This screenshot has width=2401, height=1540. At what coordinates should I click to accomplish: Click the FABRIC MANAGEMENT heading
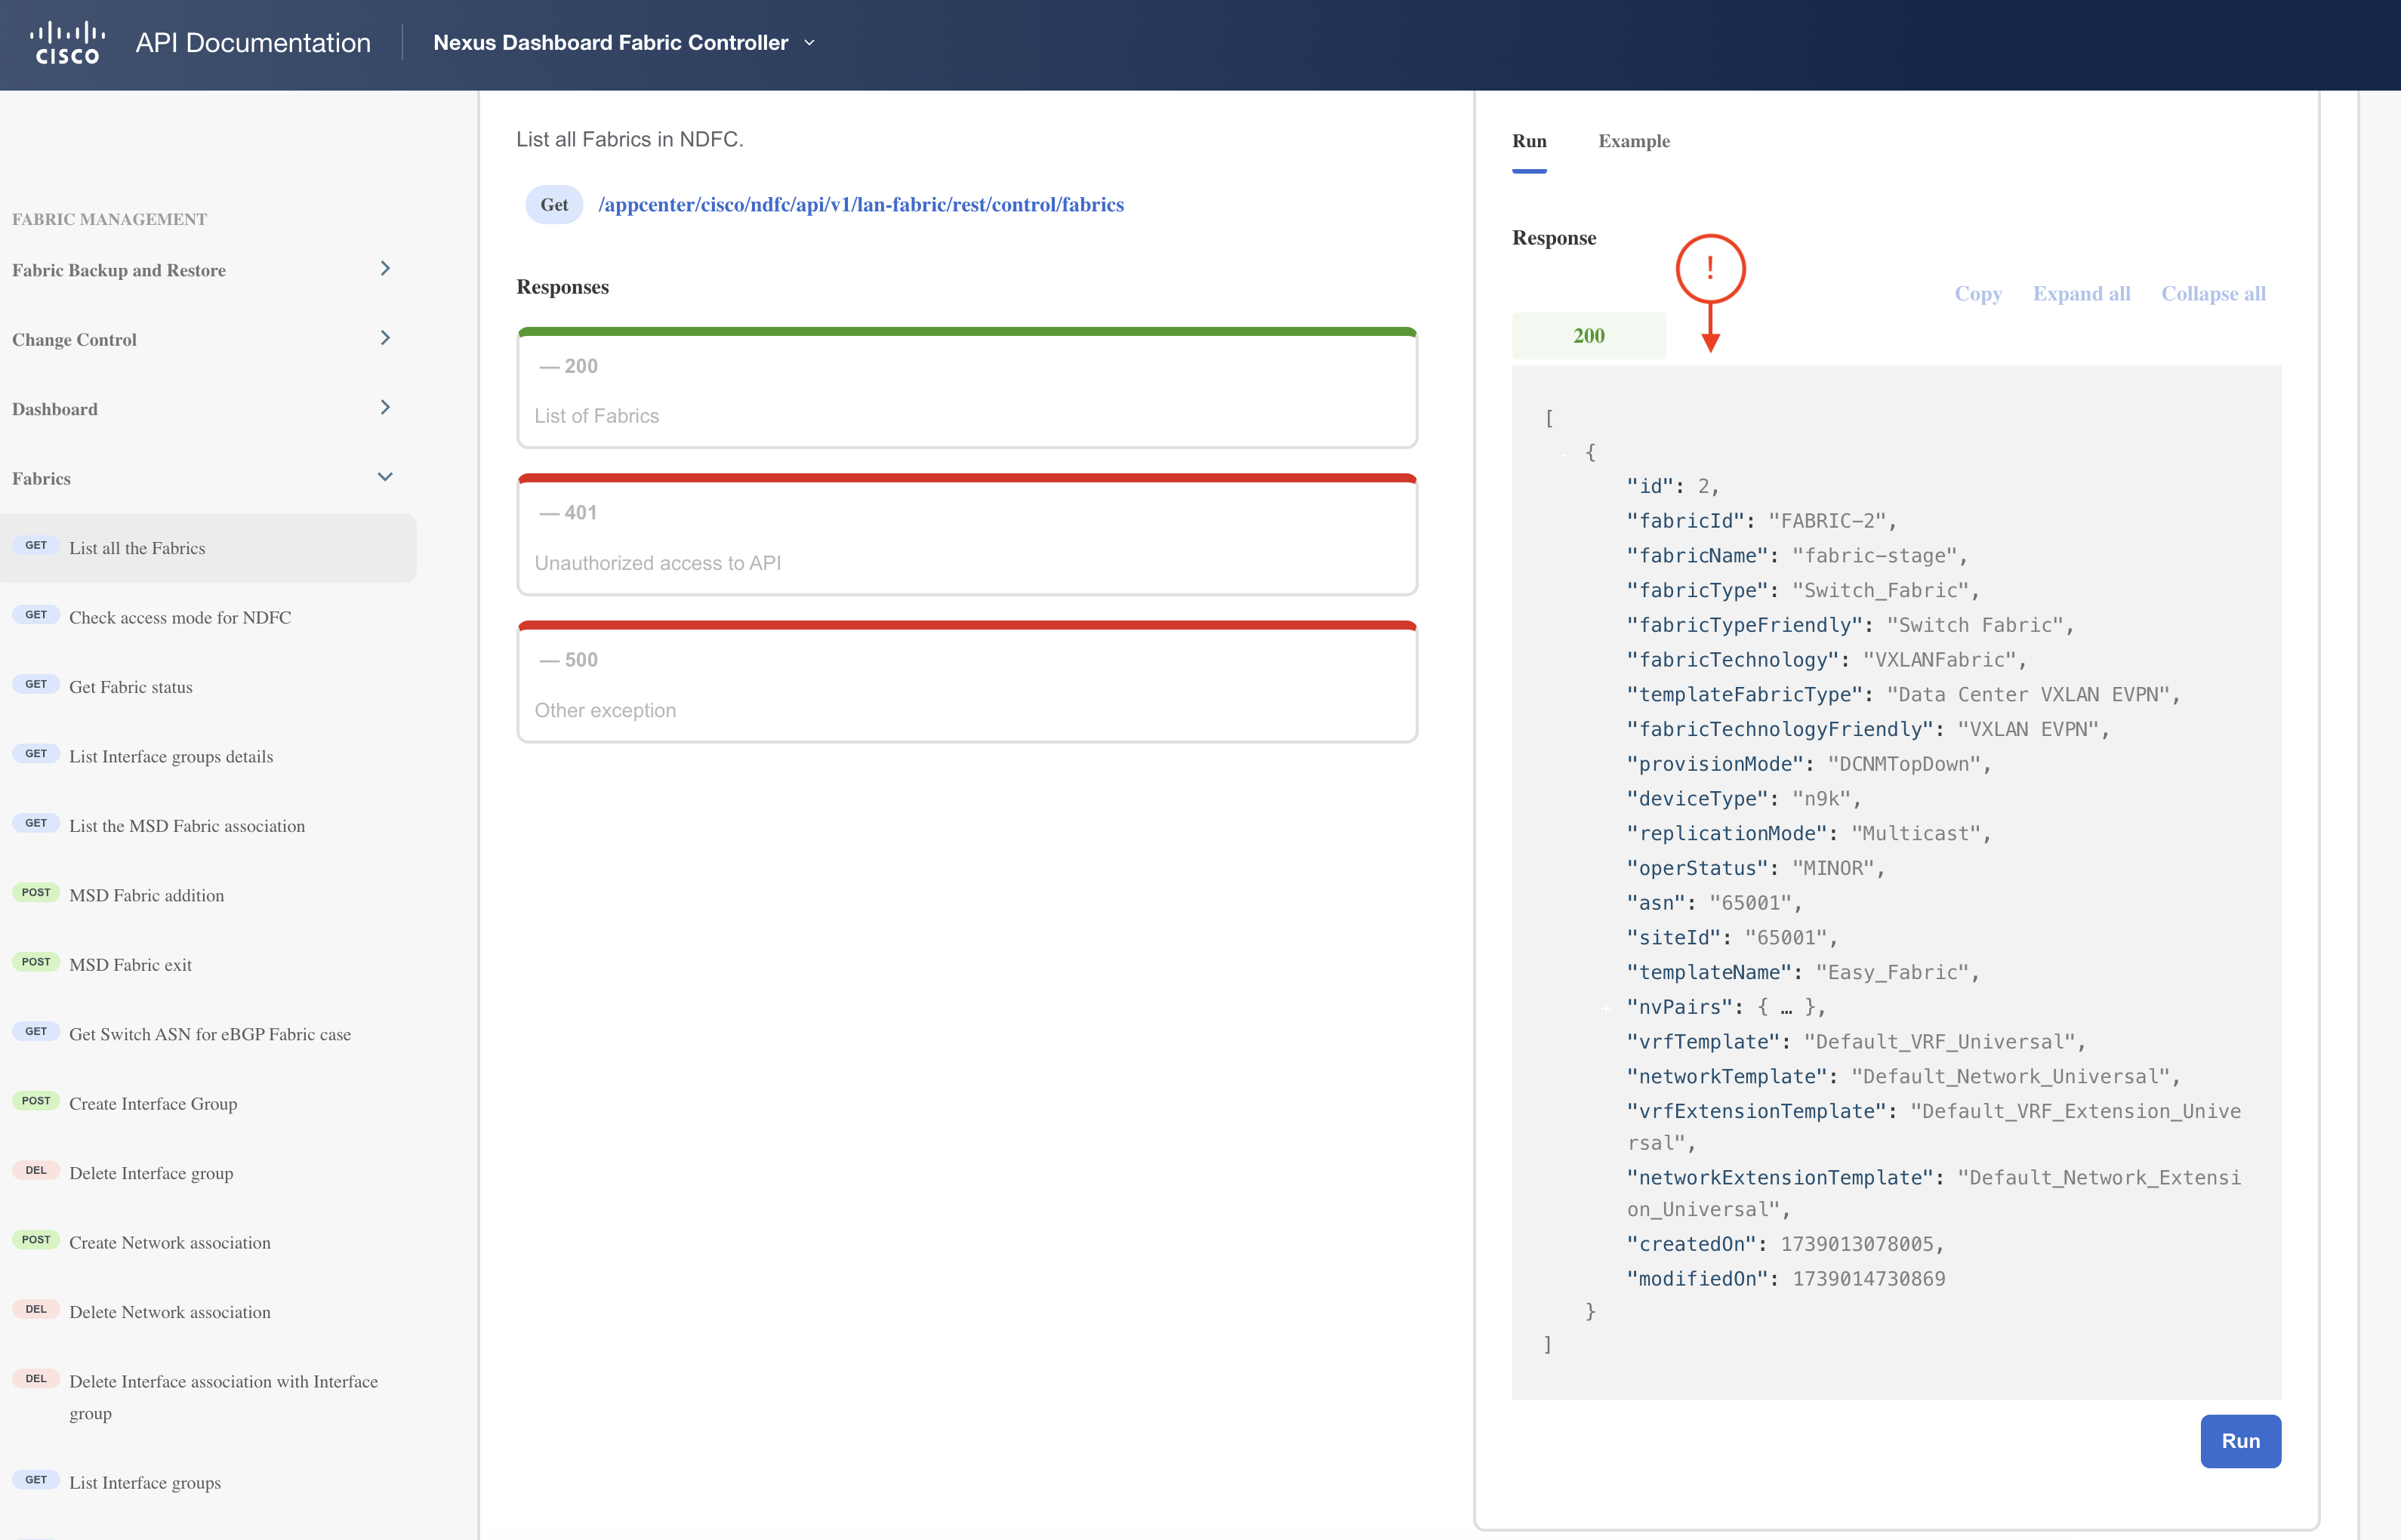click(109, 219)
